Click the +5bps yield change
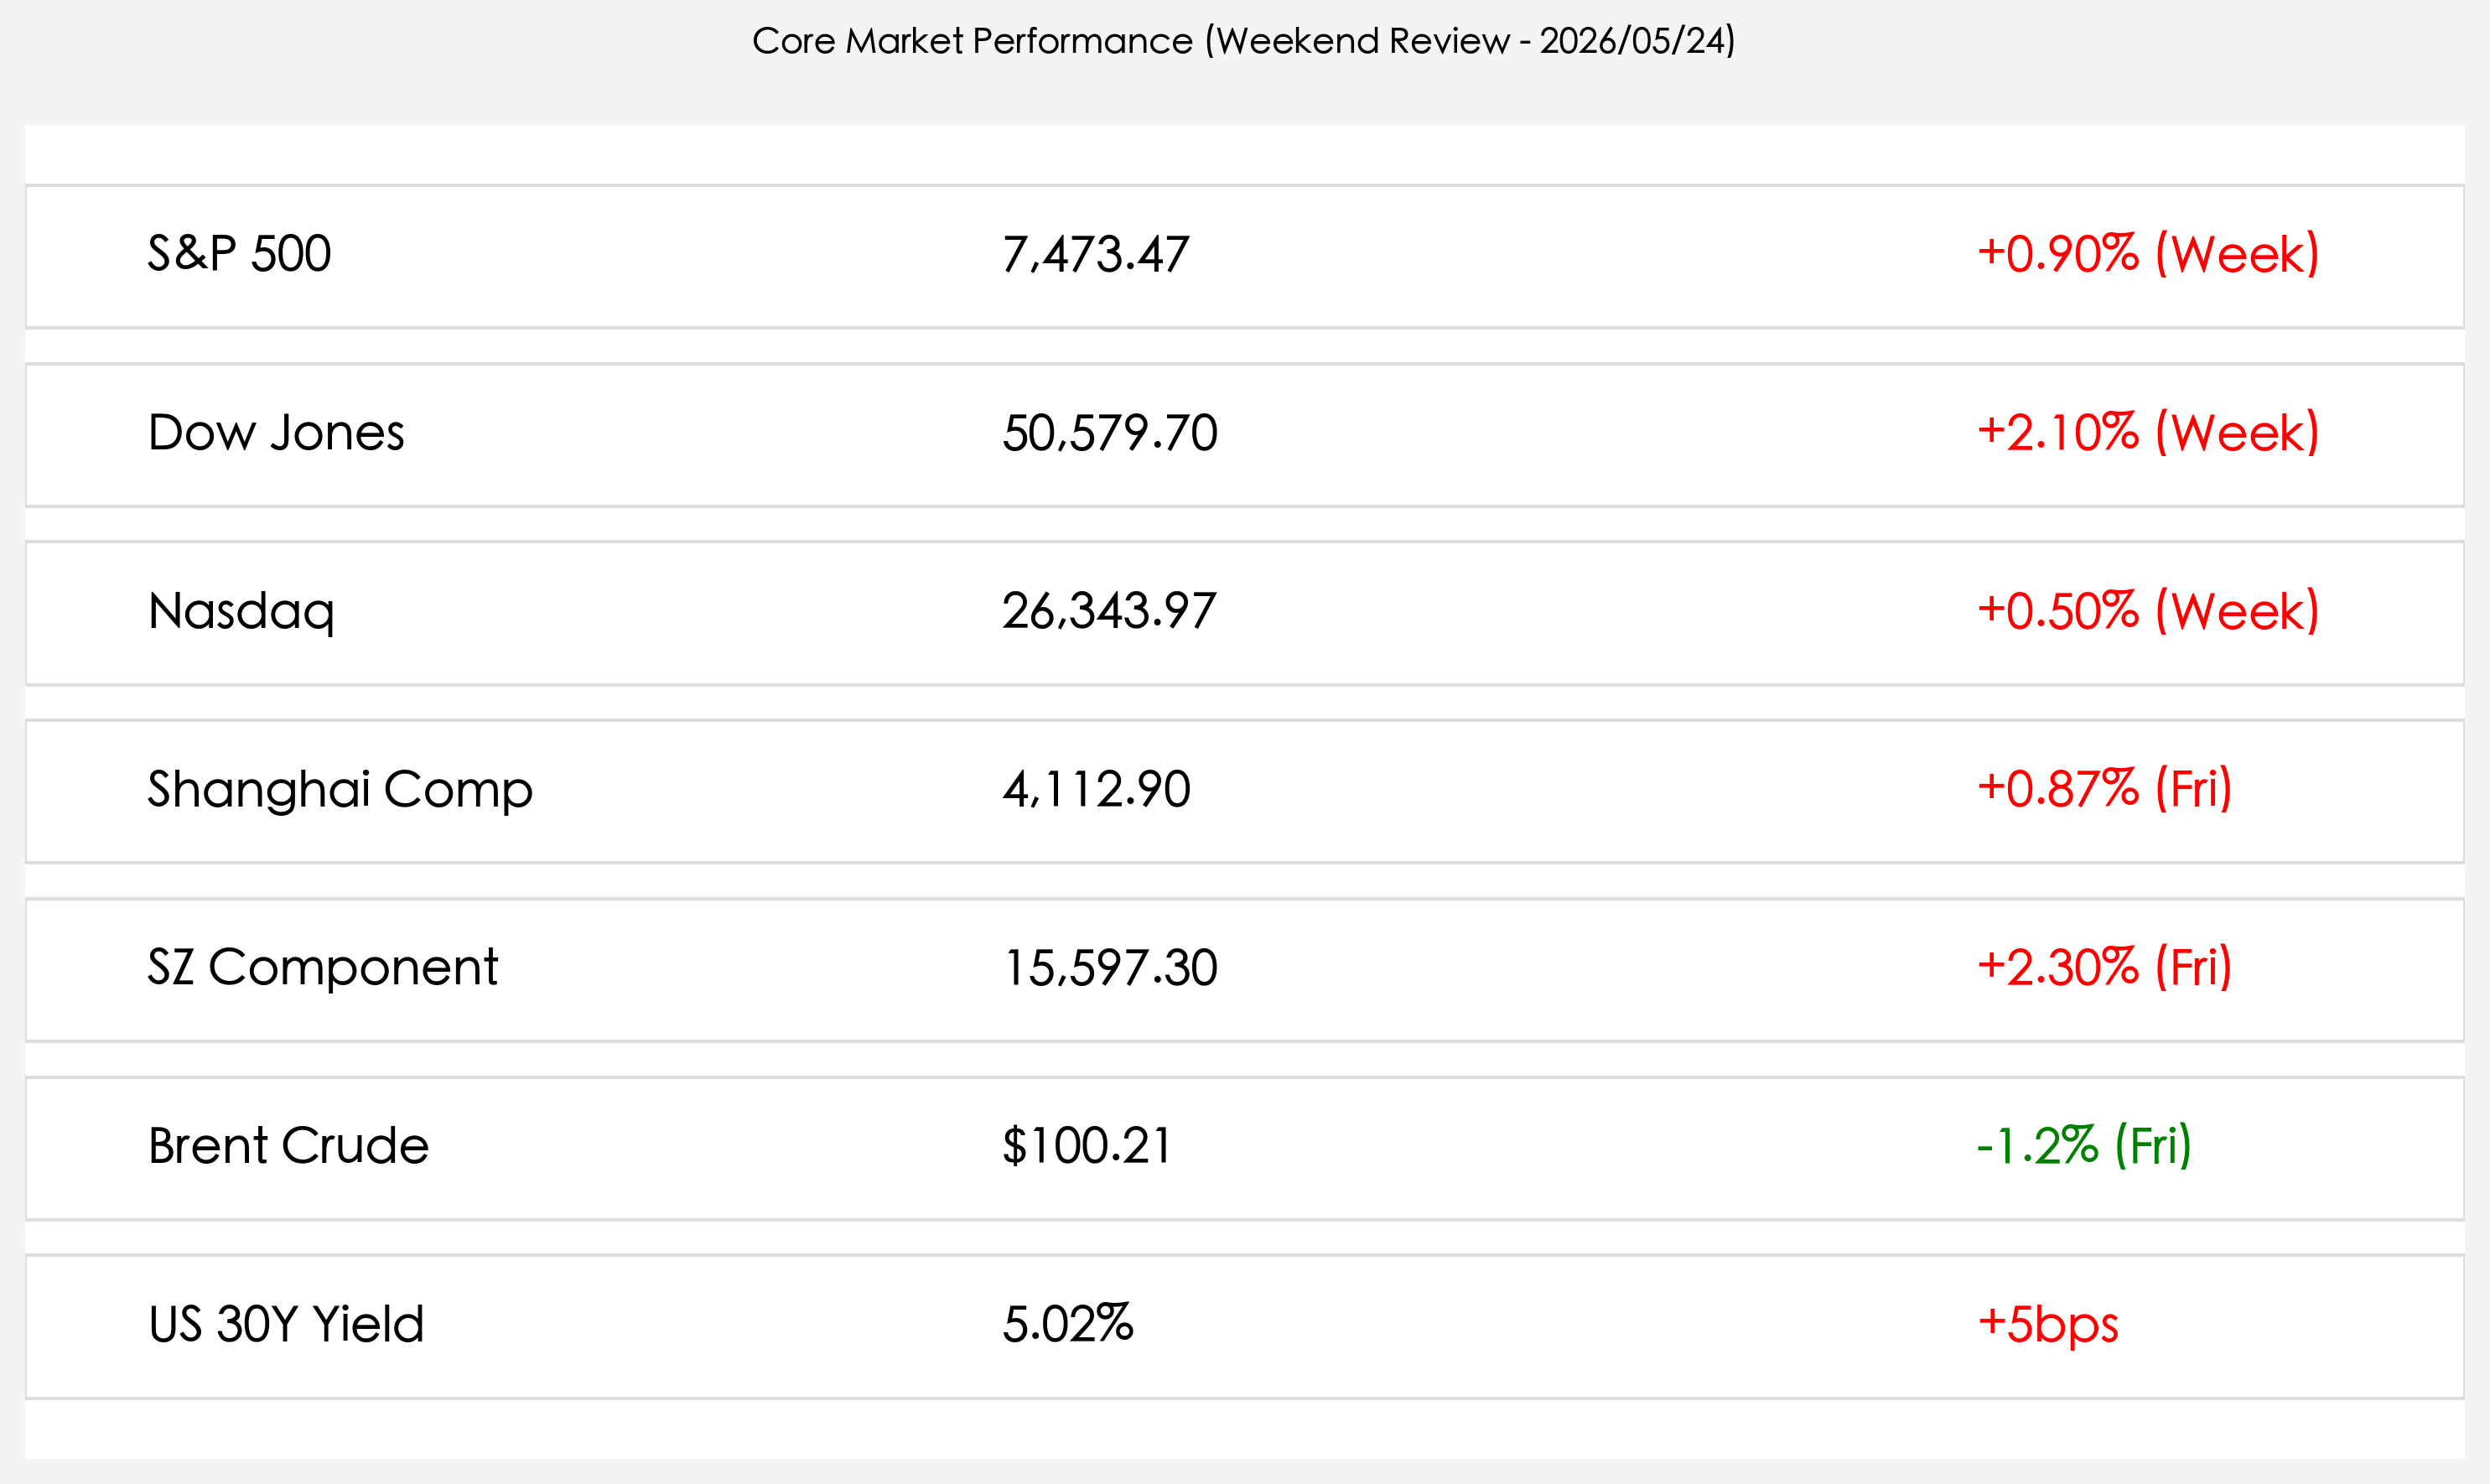Image resolution: width=2490 pixels, height=1484 pixels. click(x=2048, y=1326)
